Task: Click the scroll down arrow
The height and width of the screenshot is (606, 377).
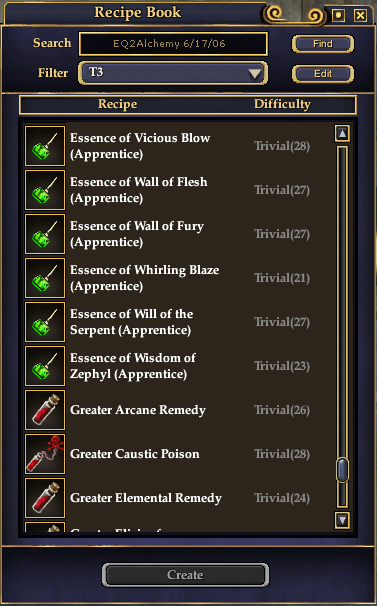Action: tap(342, 520)
